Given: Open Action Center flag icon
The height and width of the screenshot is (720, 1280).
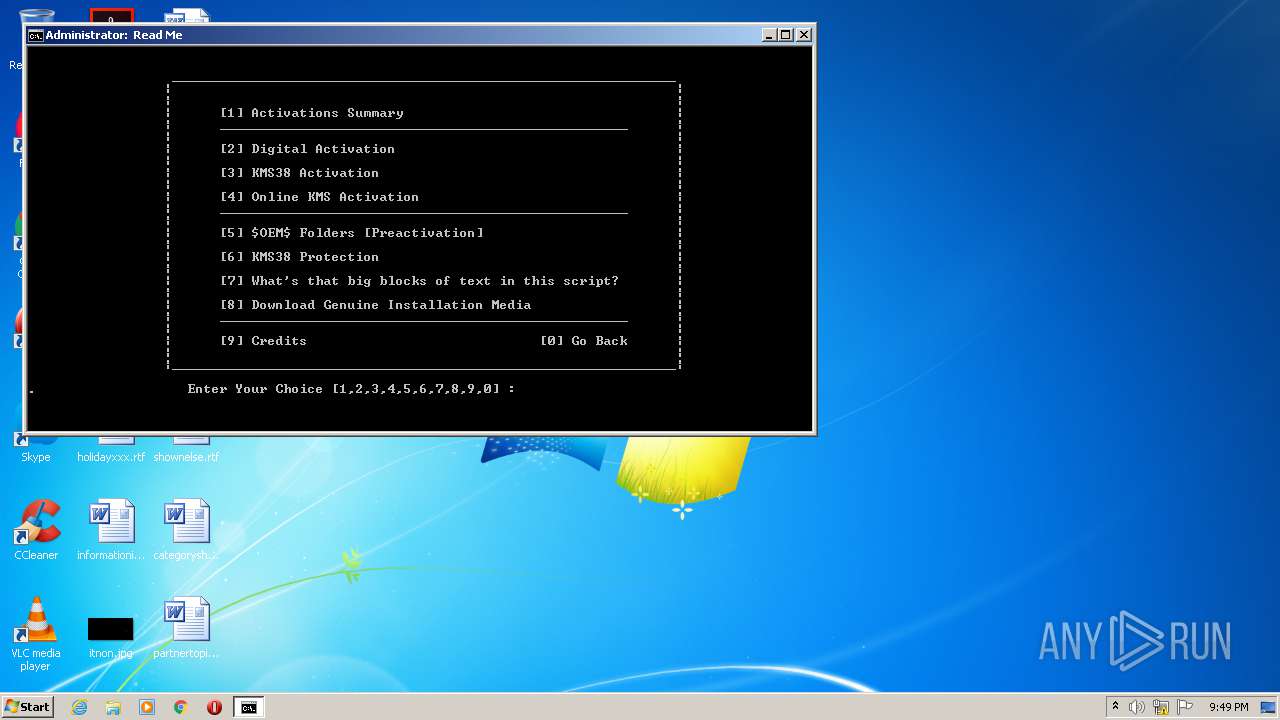Looking at the screenshot, I should click(x=1185, y=707).
